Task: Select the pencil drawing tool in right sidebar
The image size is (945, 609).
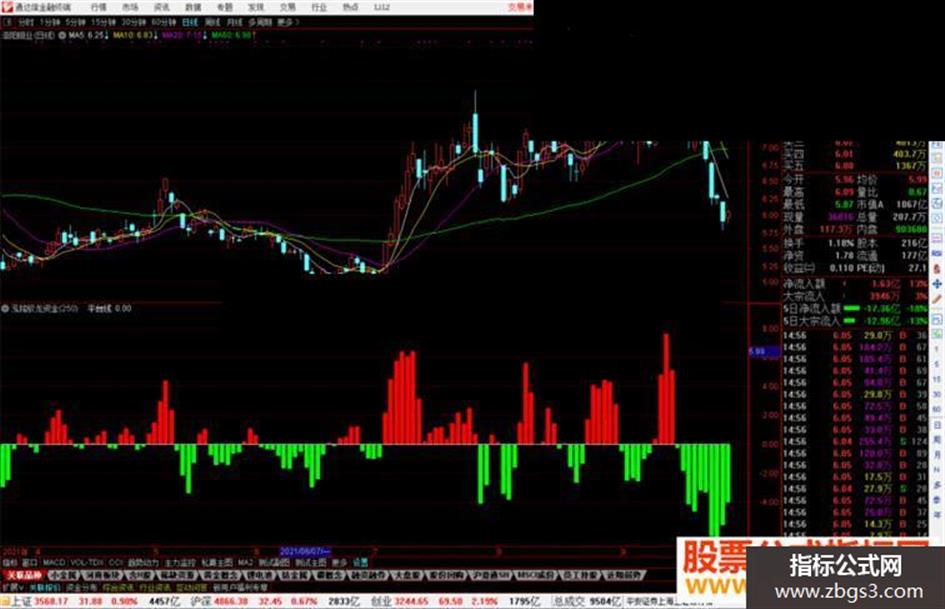Action: click(x=937, y=299)
